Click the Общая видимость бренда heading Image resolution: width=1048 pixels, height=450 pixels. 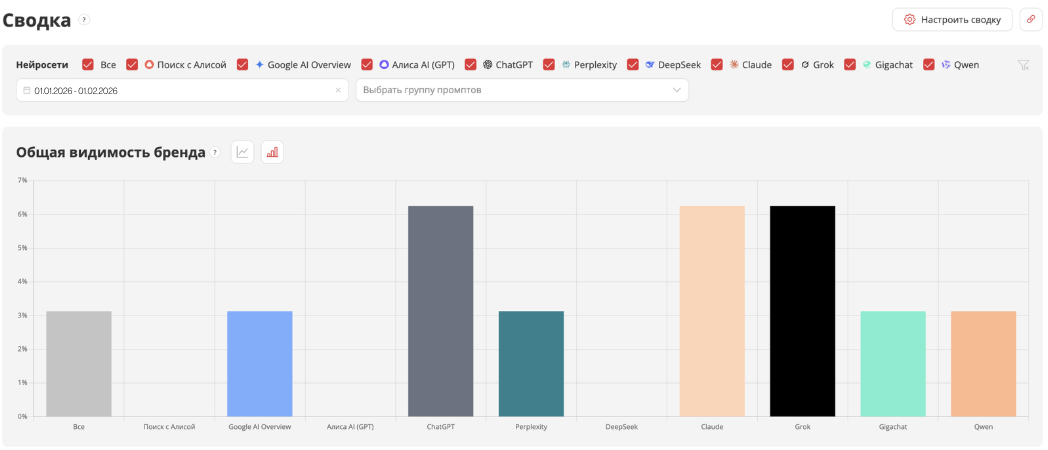[111, 152]
